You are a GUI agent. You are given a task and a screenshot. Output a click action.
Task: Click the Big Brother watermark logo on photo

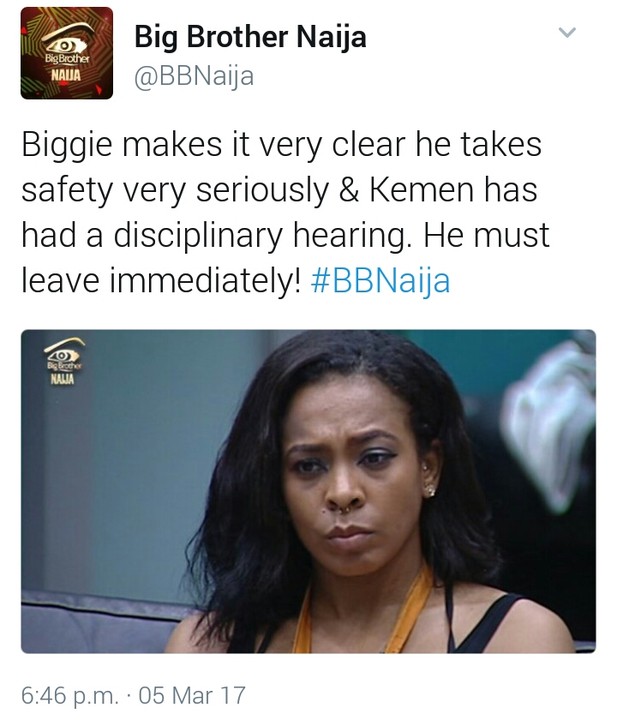[x=64, y=361]
